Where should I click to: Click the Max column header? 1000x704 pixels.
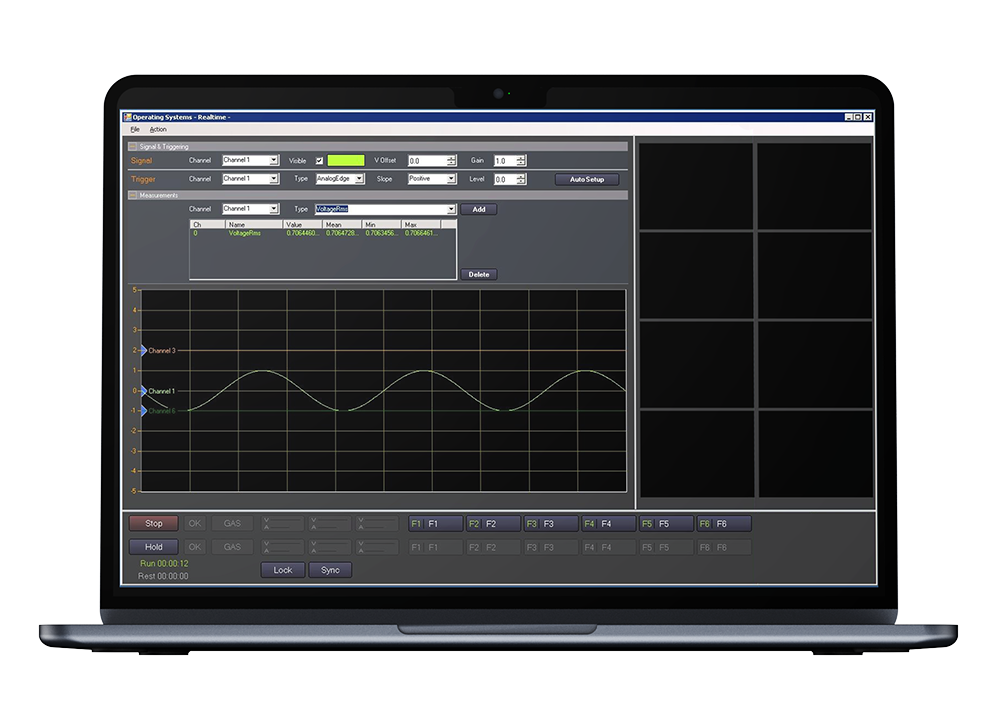pos(421,224)
